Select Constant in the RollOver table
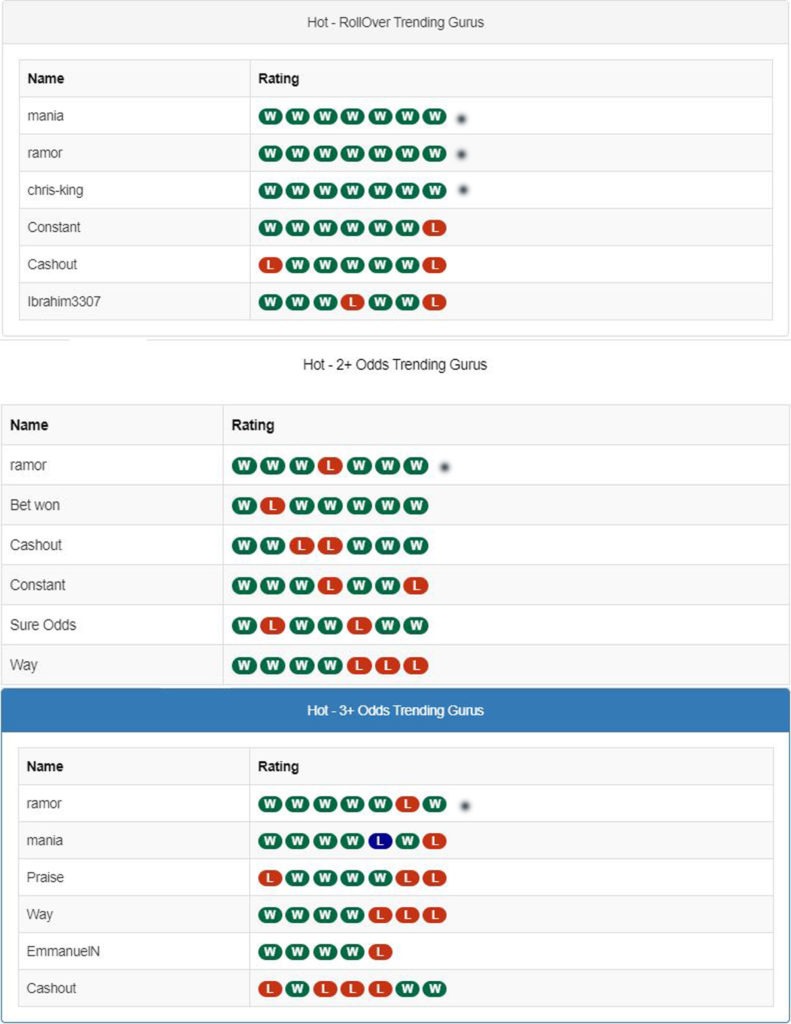791x1024 pixels. pos(54,227)
